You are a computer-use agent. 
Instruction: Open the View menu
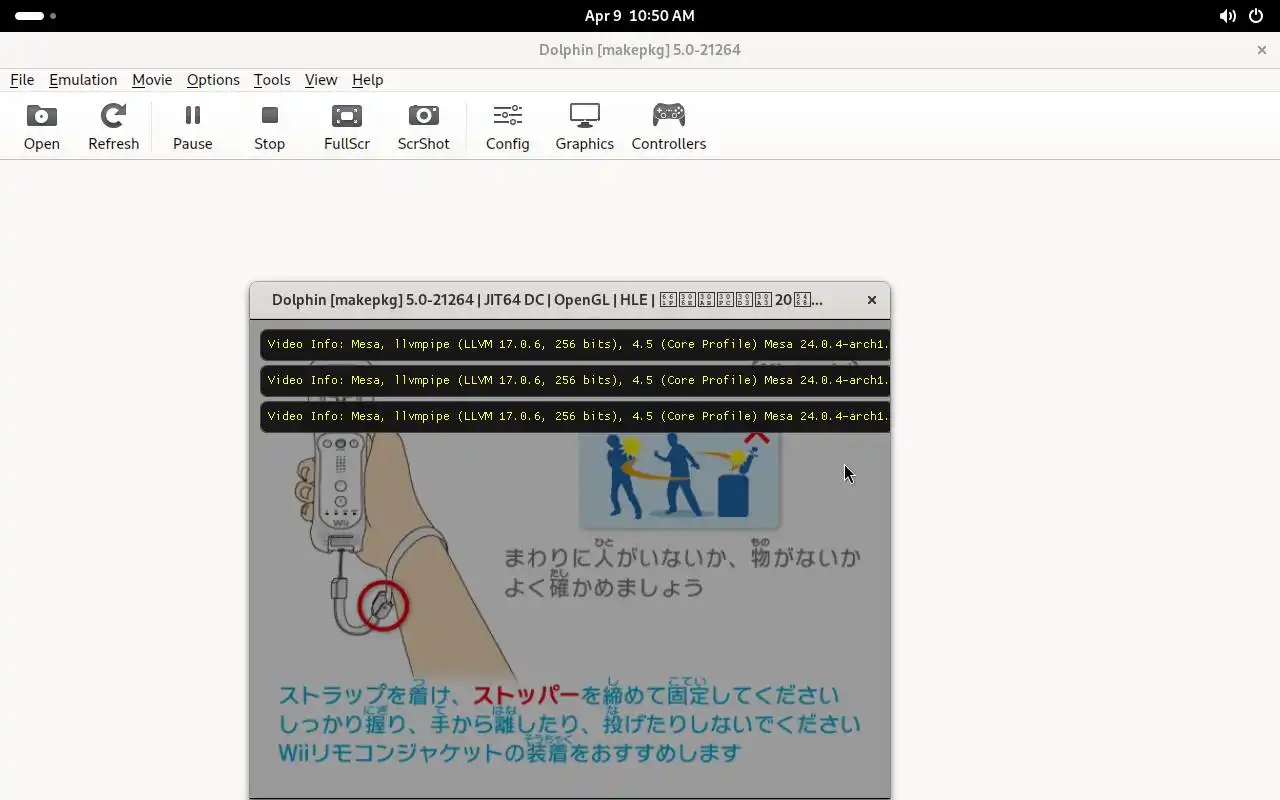[321, 80]
